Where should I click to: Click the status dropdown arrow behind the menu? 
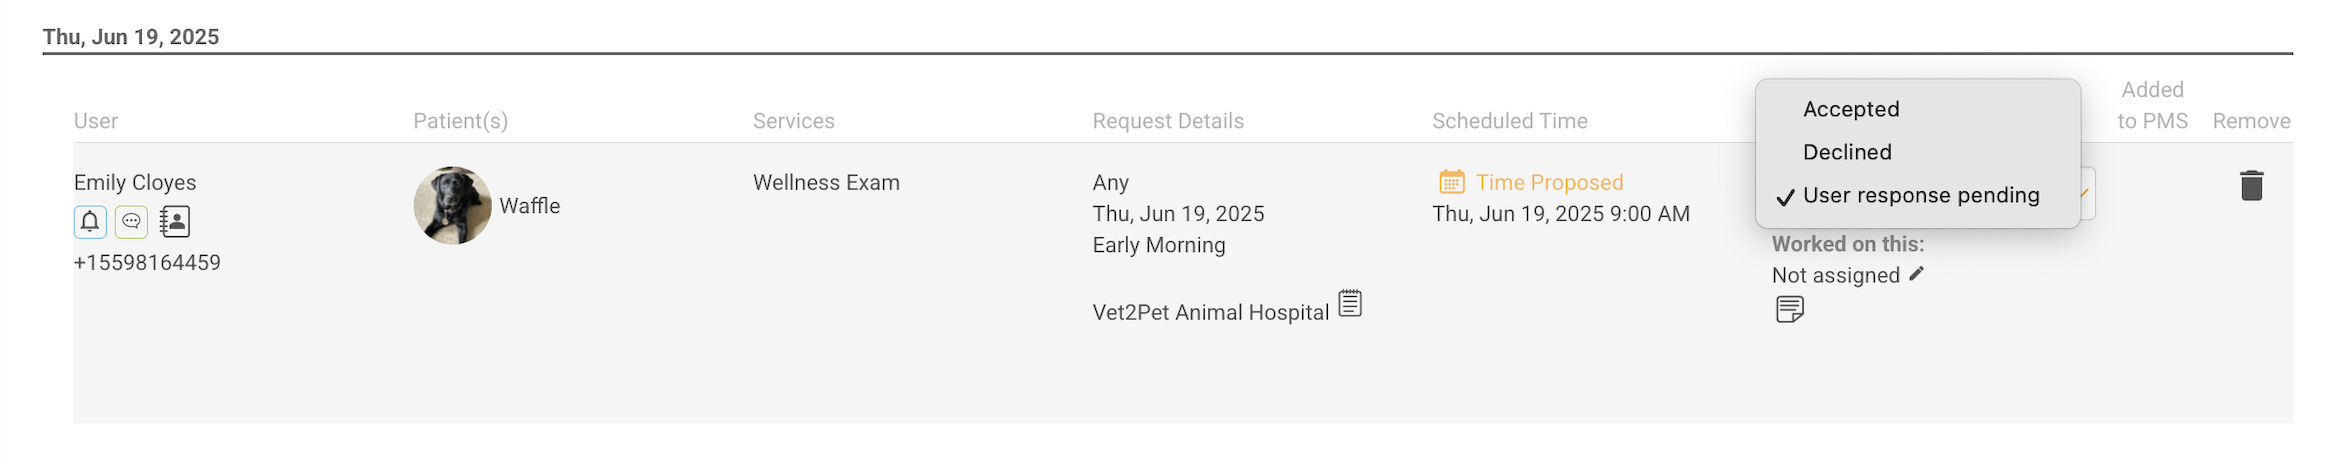pyautogui.click(x=2086, y=193)
